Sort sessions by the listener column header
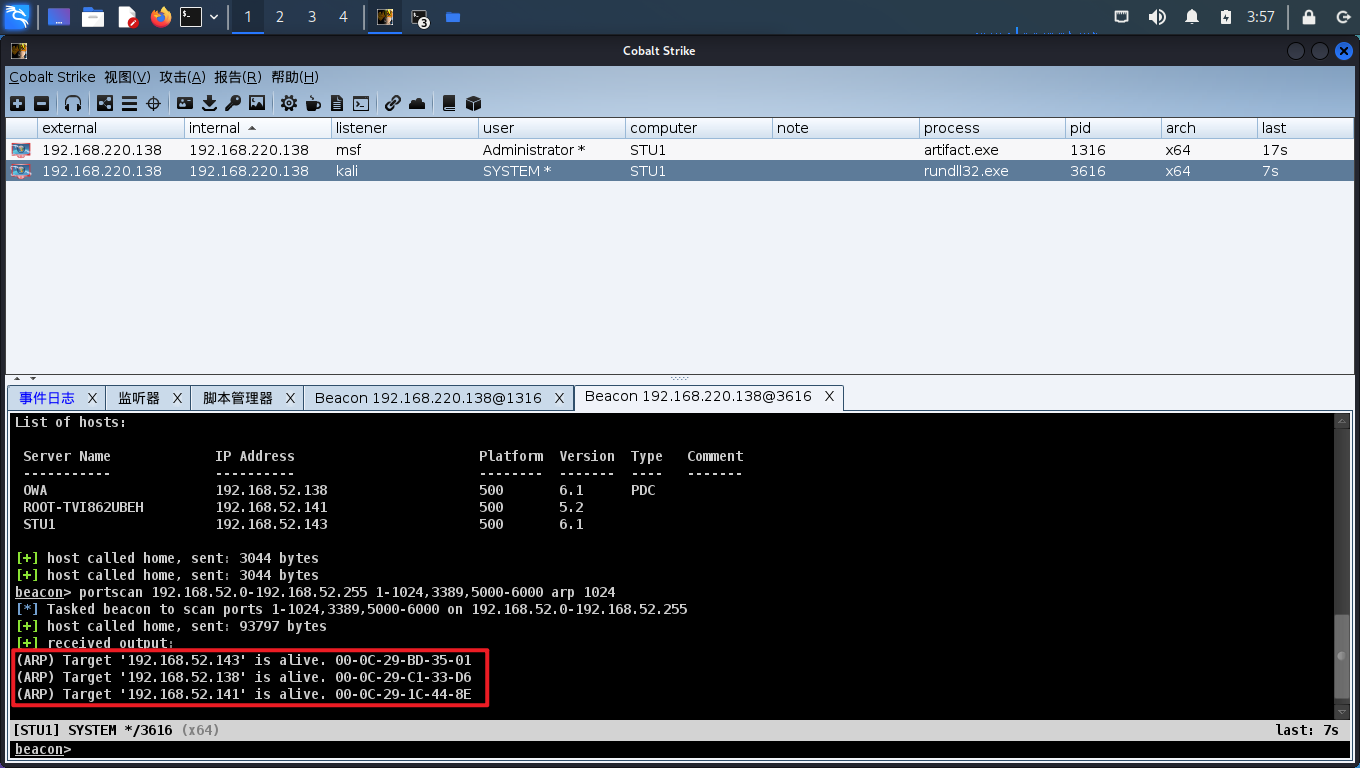This screenshot has width=1360, height=768. pos(405,128)
